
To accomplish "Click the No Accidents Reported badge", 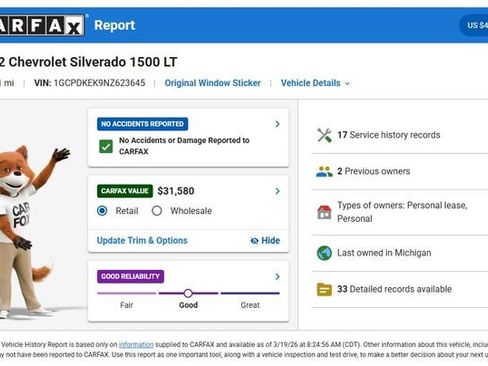I will click(x=142, y=124).
